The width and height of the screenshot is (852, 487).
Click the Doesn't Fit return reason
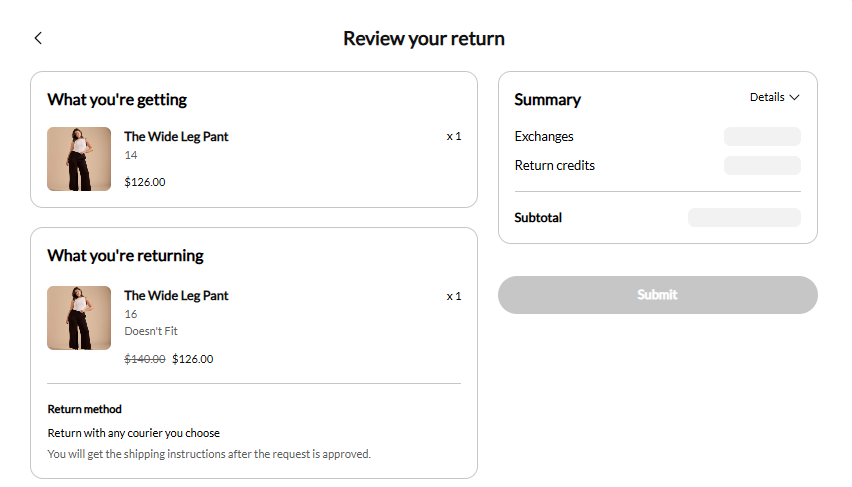point(151,331)
